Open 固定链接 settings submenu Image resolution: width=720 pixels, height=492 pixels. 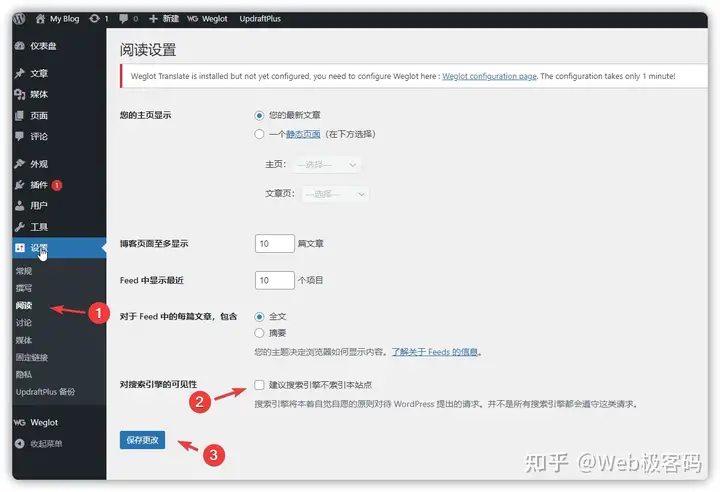tap(32, 357)
